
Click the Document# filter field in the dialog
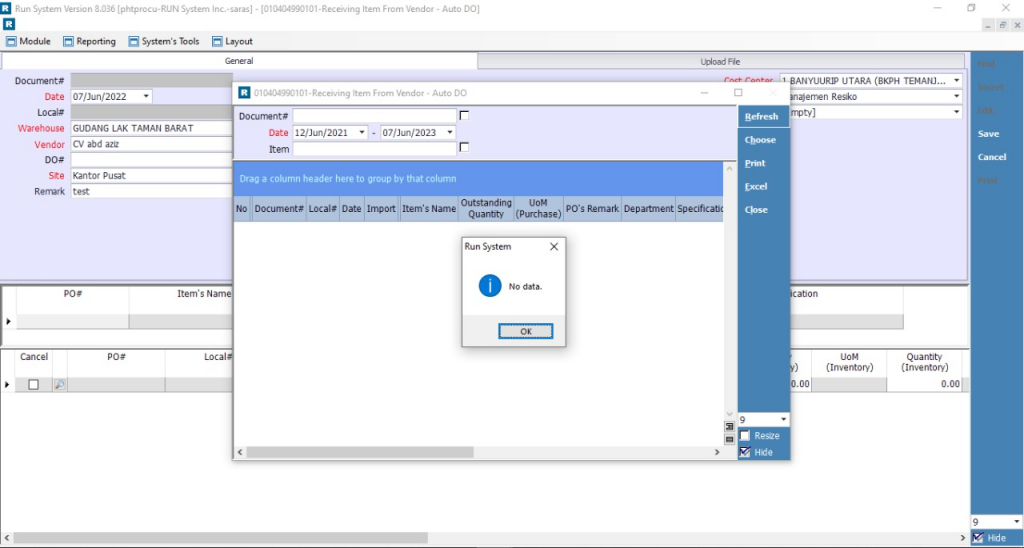(374, 116)
